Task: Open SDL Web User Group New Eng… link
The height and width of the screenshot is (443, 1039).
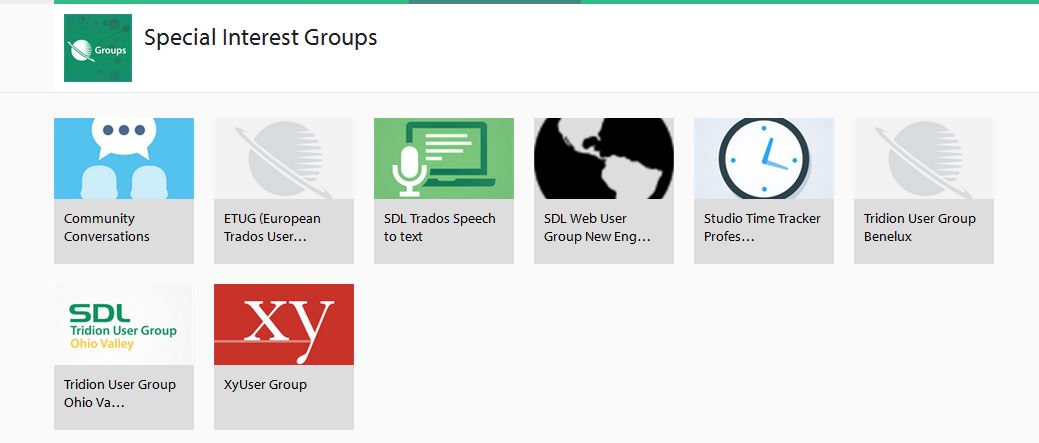Action: pos(597,228)
